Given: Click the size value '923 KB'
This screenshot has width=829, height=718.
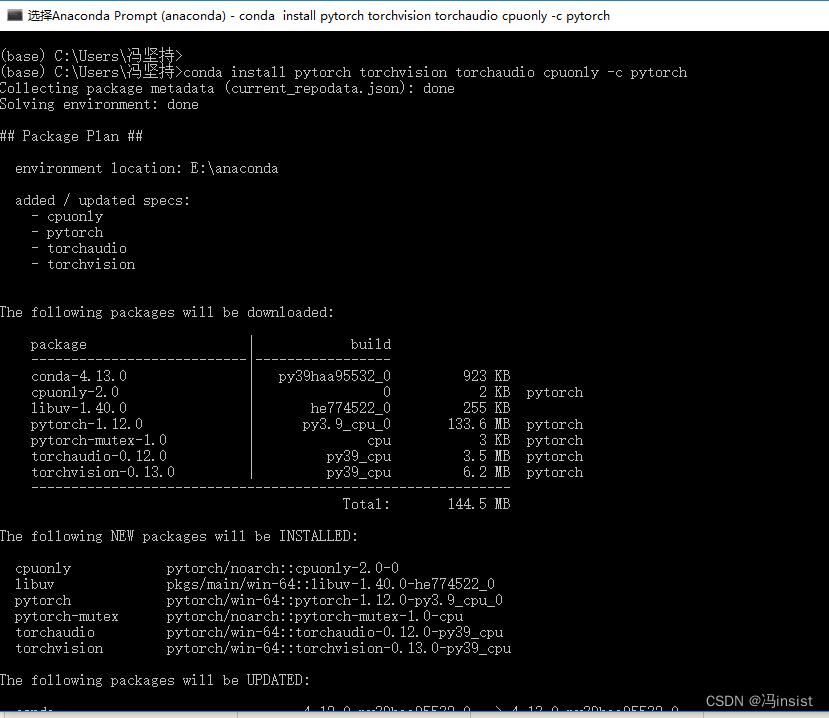Looking at the screenshot, I should click(486, 376).
